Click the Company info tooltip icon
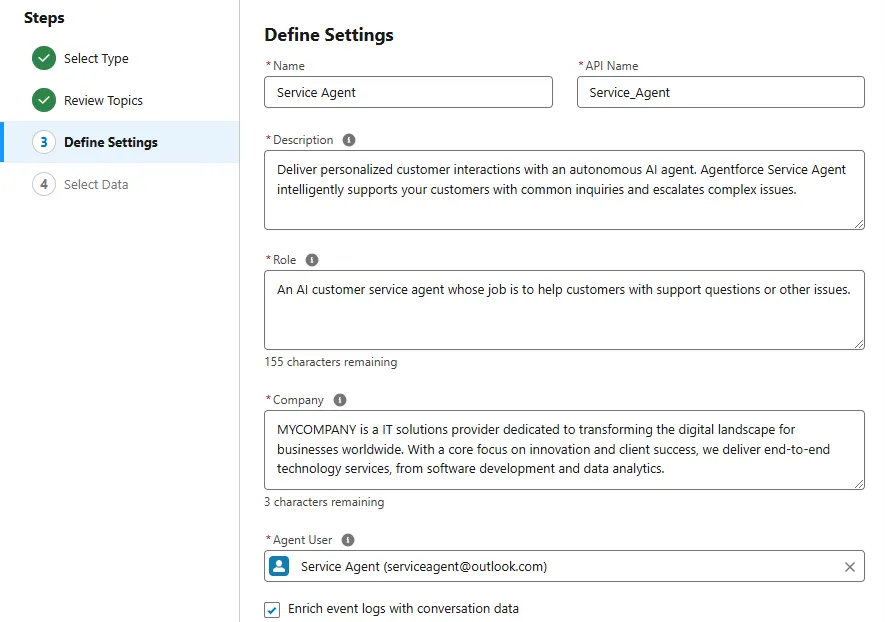The width and height of the screenshot is (885, 622). [x=339, y=400]
